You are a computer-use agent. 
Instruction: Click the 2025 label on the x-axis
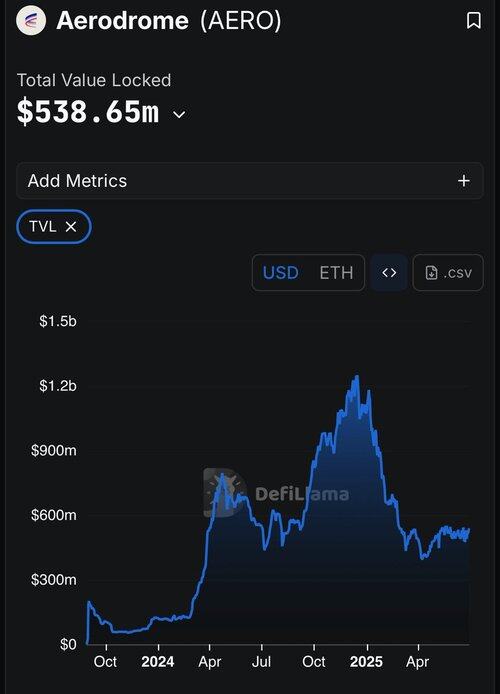(366, 662)
